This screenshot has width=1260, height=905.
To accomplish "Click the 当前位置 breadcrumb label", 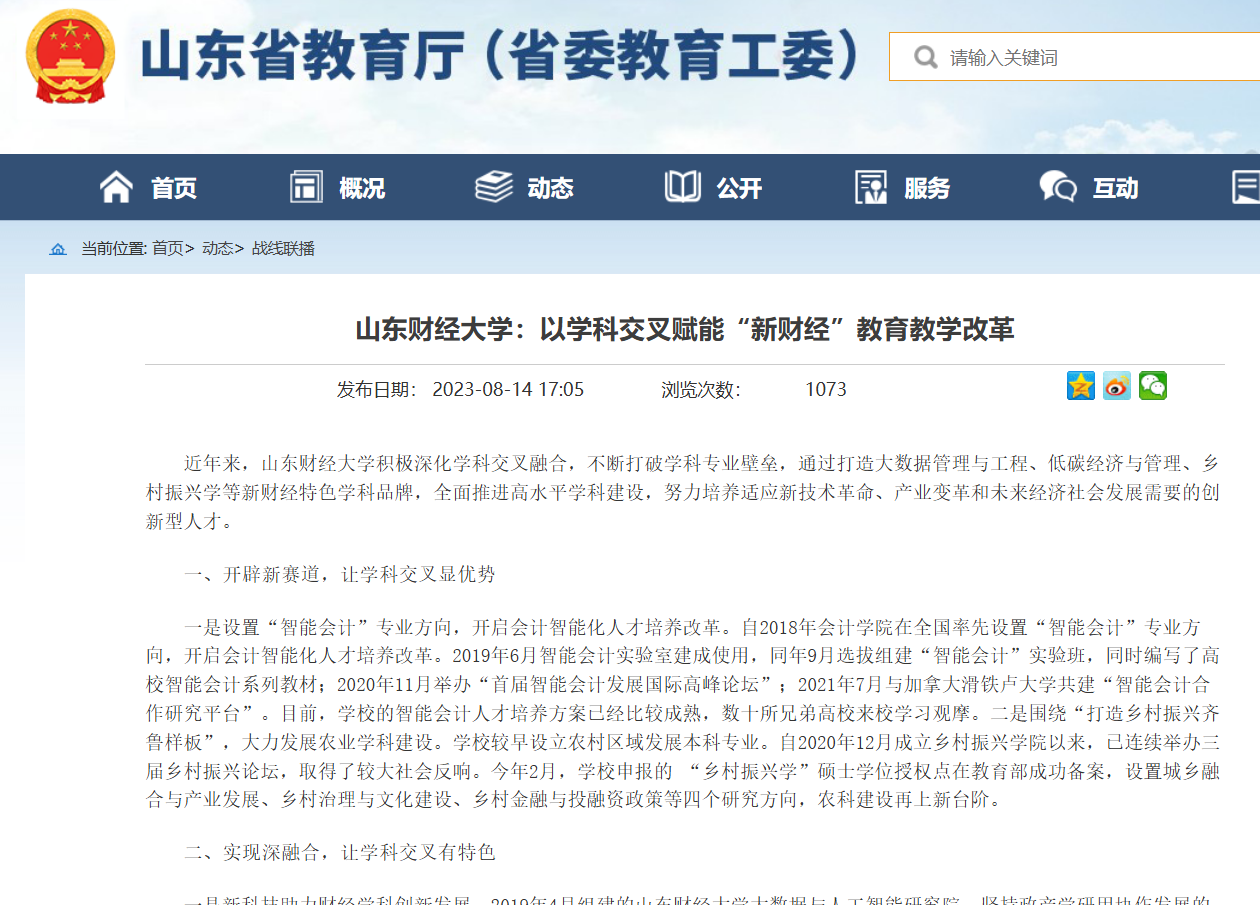I will (114, 249).
